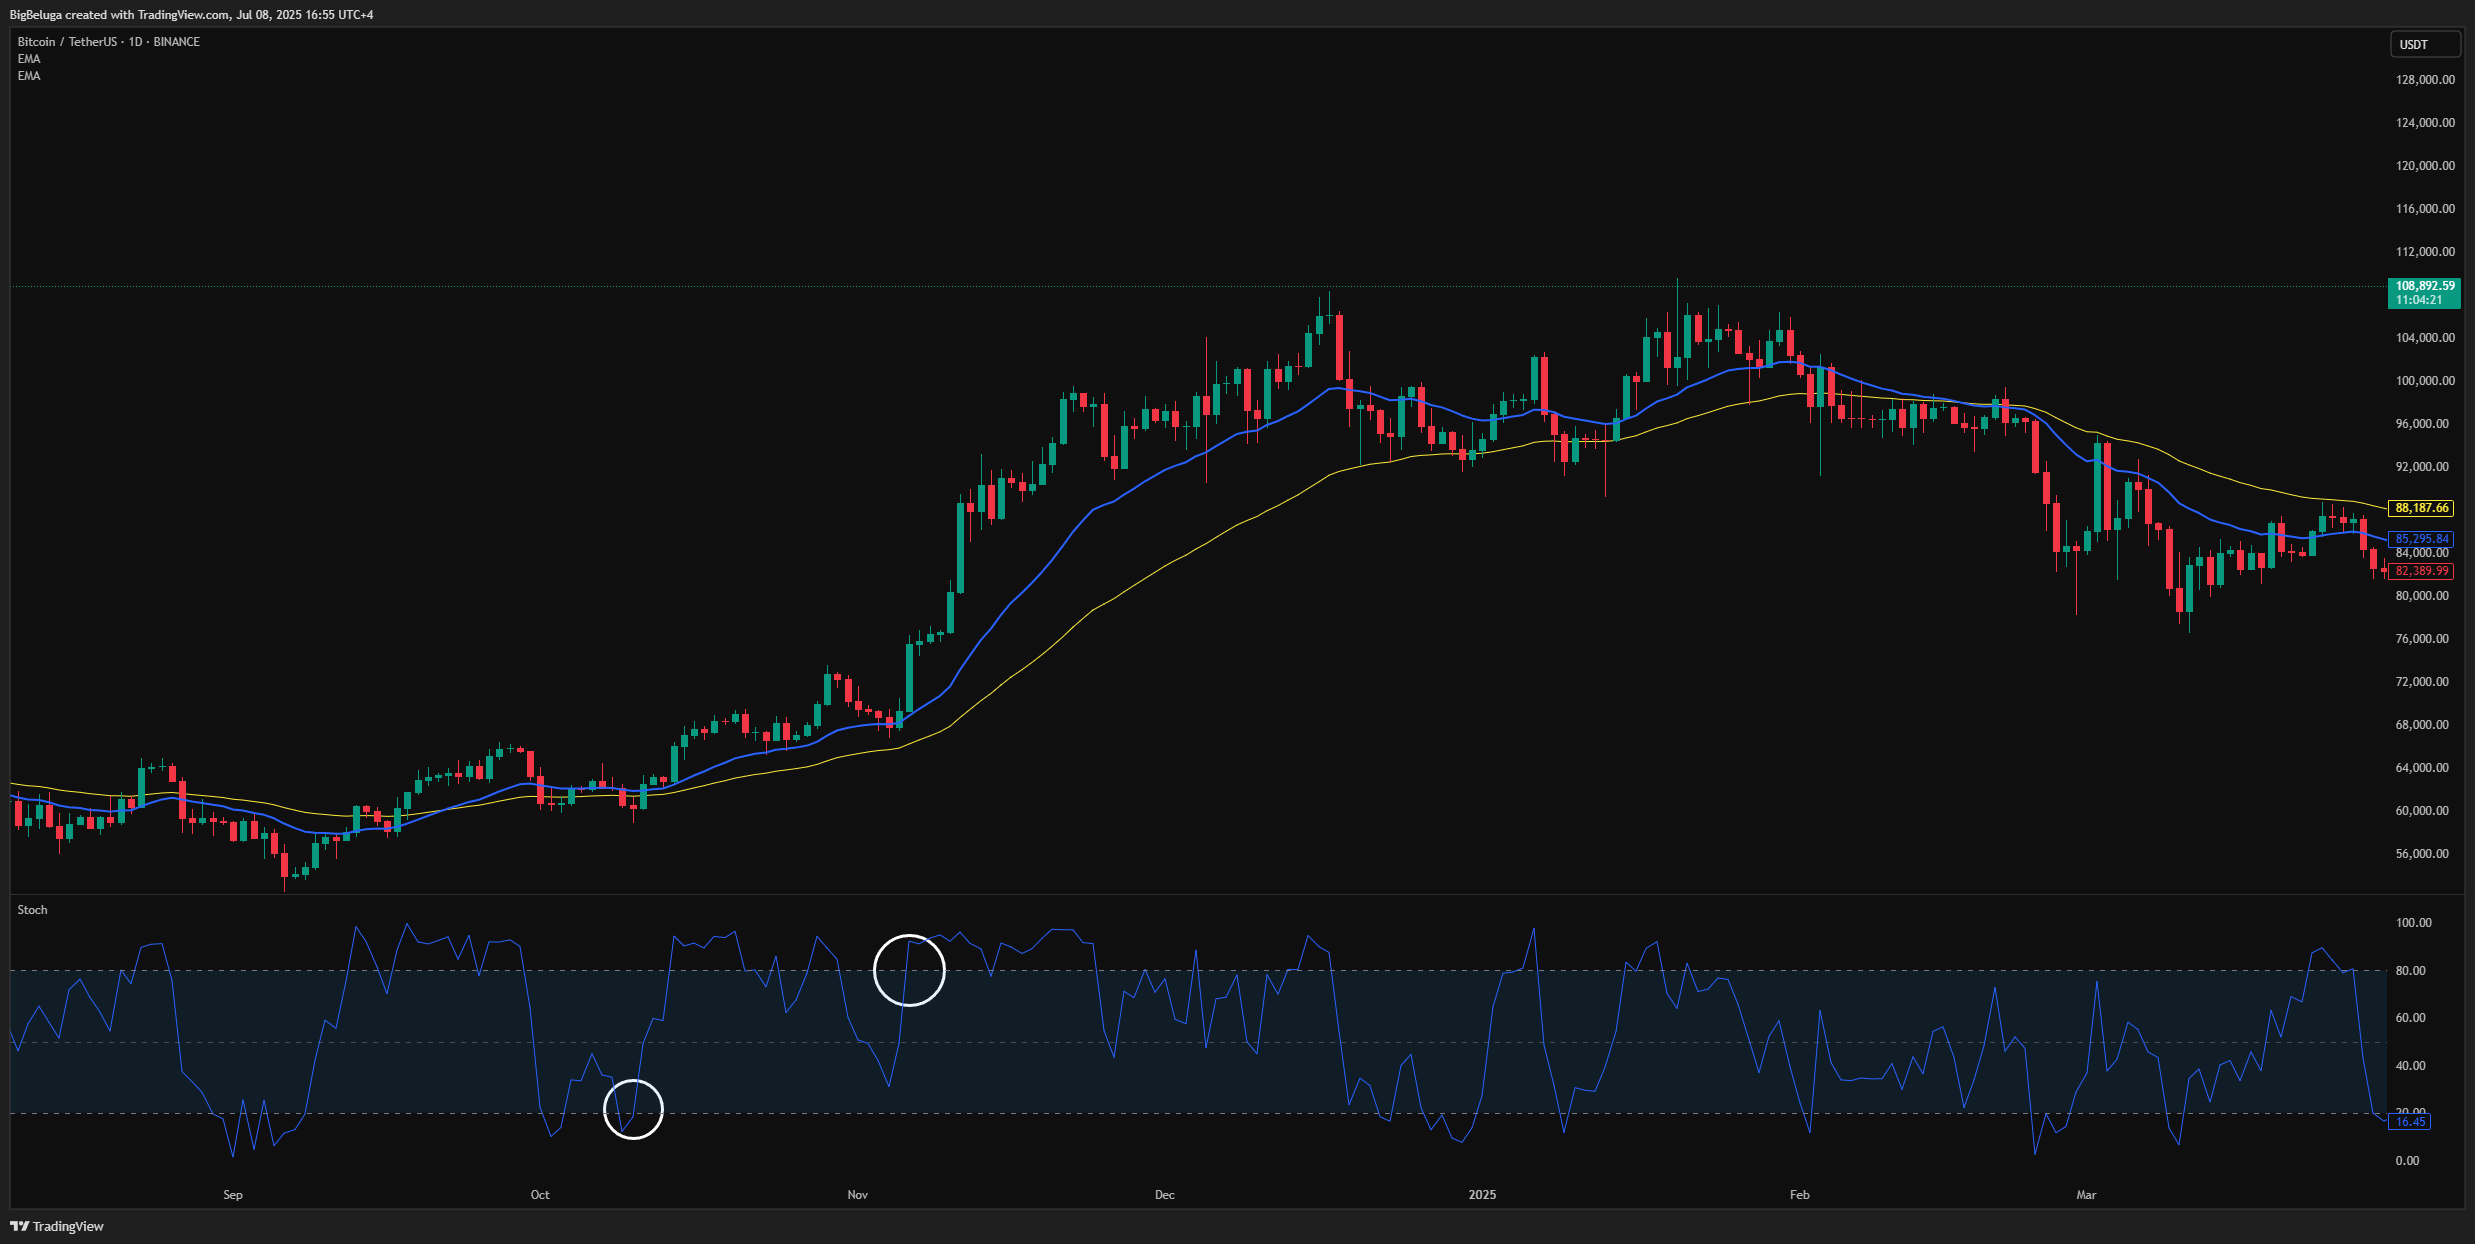Viewport: 2475px width, 1244px height.
Task: Click the 112,000.00 price axis label
Action: coord(2425,252)
